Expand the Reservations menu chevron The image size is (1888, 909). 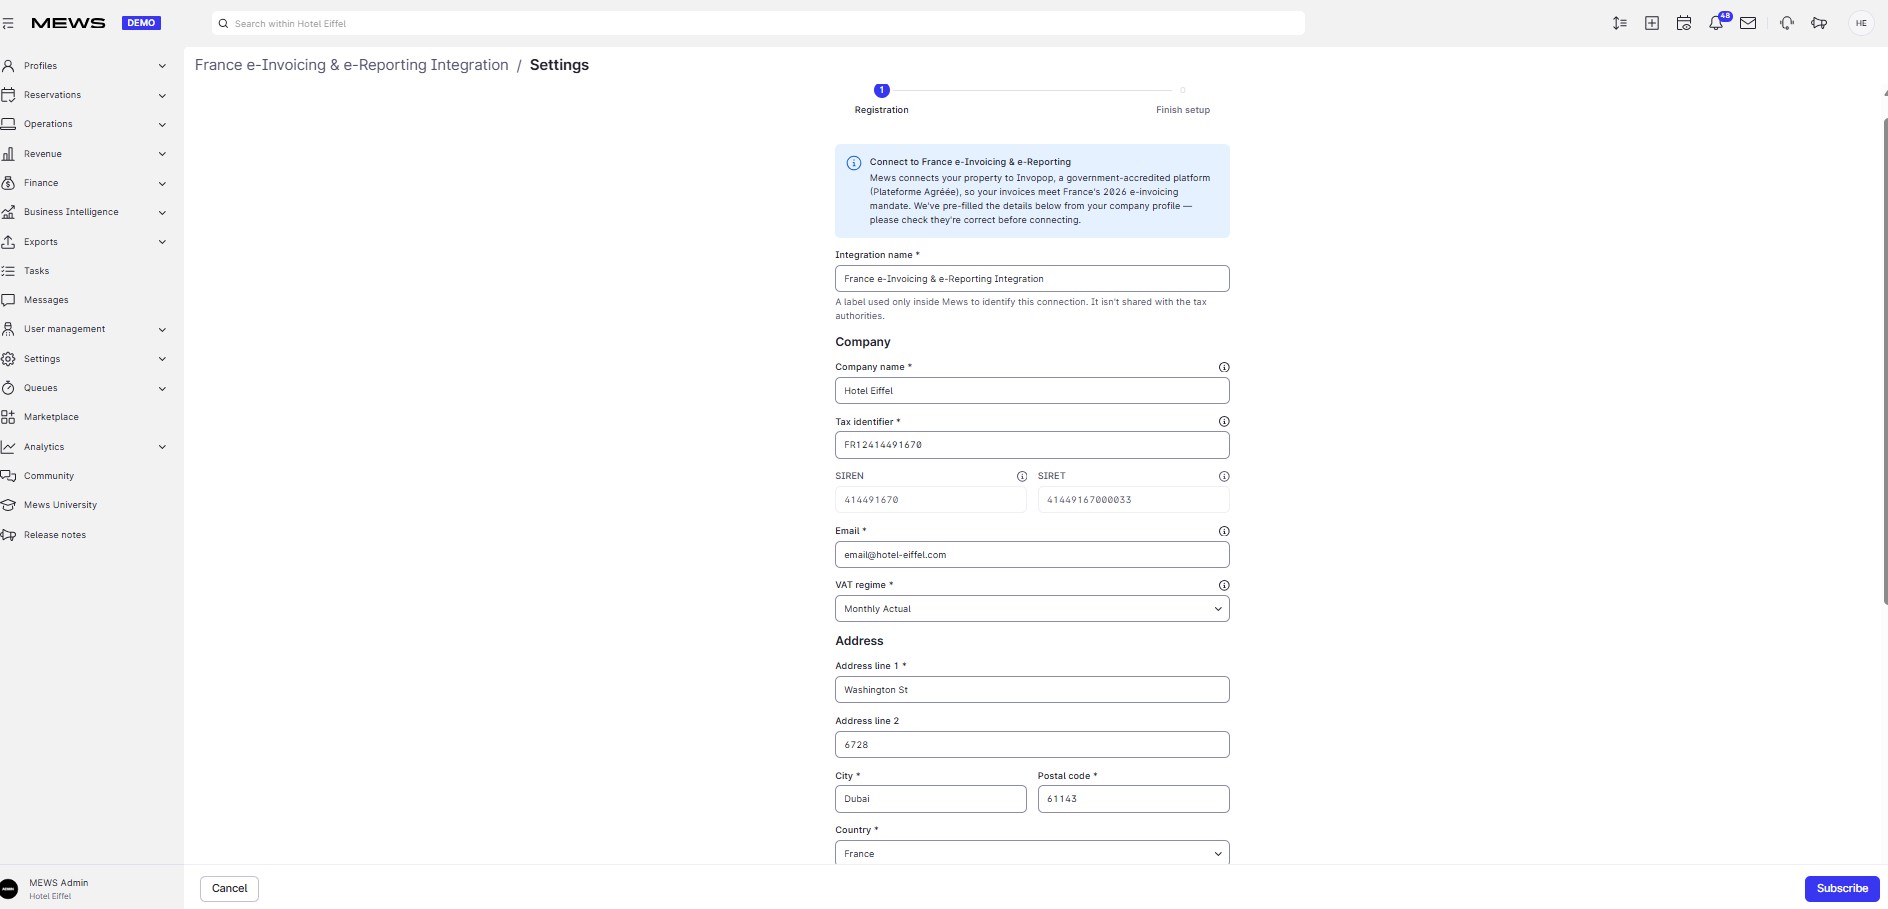tap(162, 95)
